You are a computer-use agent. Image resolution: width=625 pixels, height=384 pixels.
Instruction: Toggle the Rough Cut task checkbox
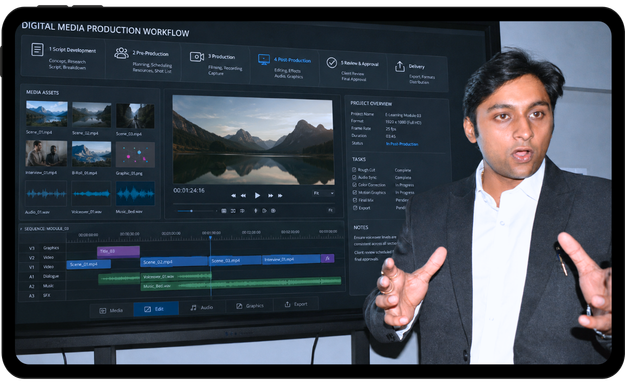point(354,169)
